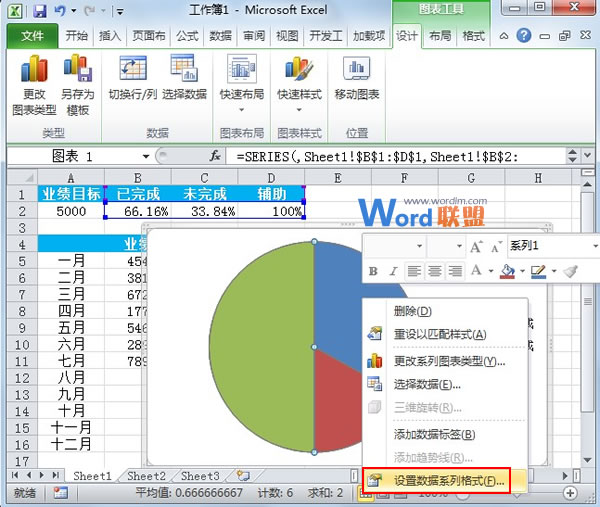Click the Undo icon
This screenshot has width=600, height=507.
(x=60, y=11)
